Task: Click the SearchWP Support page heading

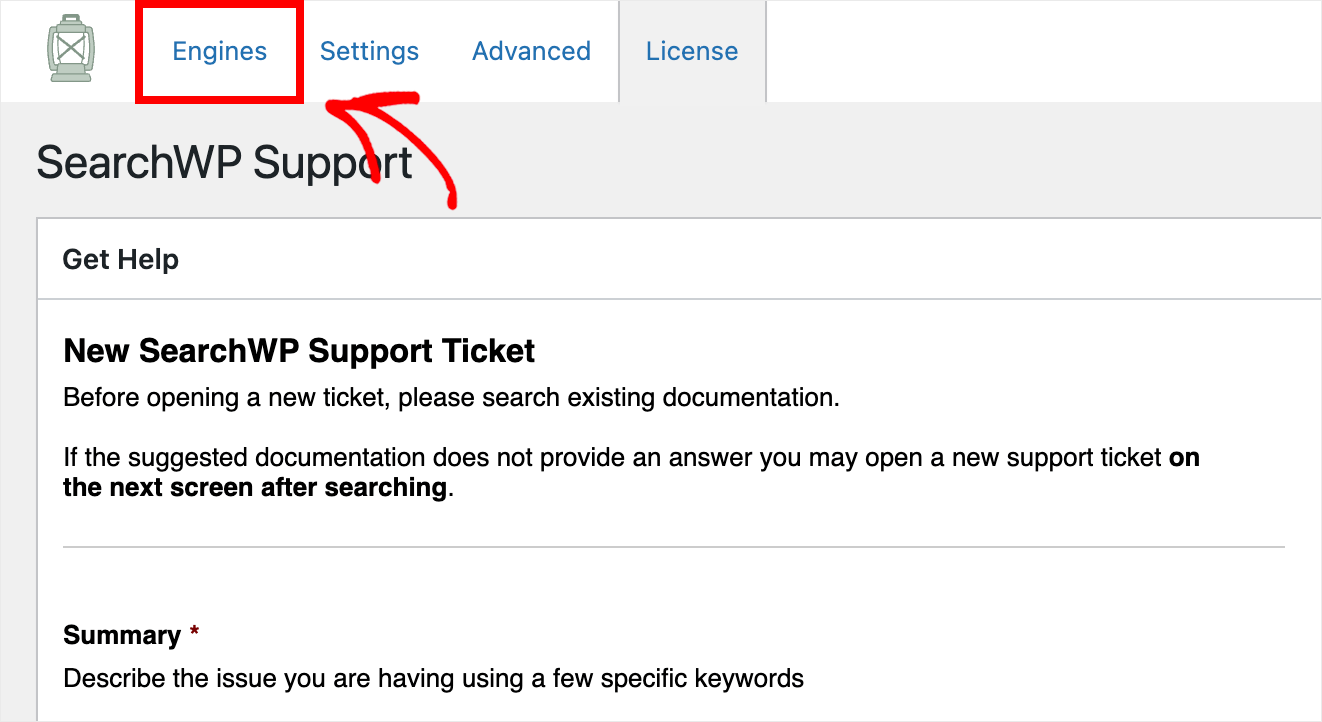Action: click(x=225, y=163)
